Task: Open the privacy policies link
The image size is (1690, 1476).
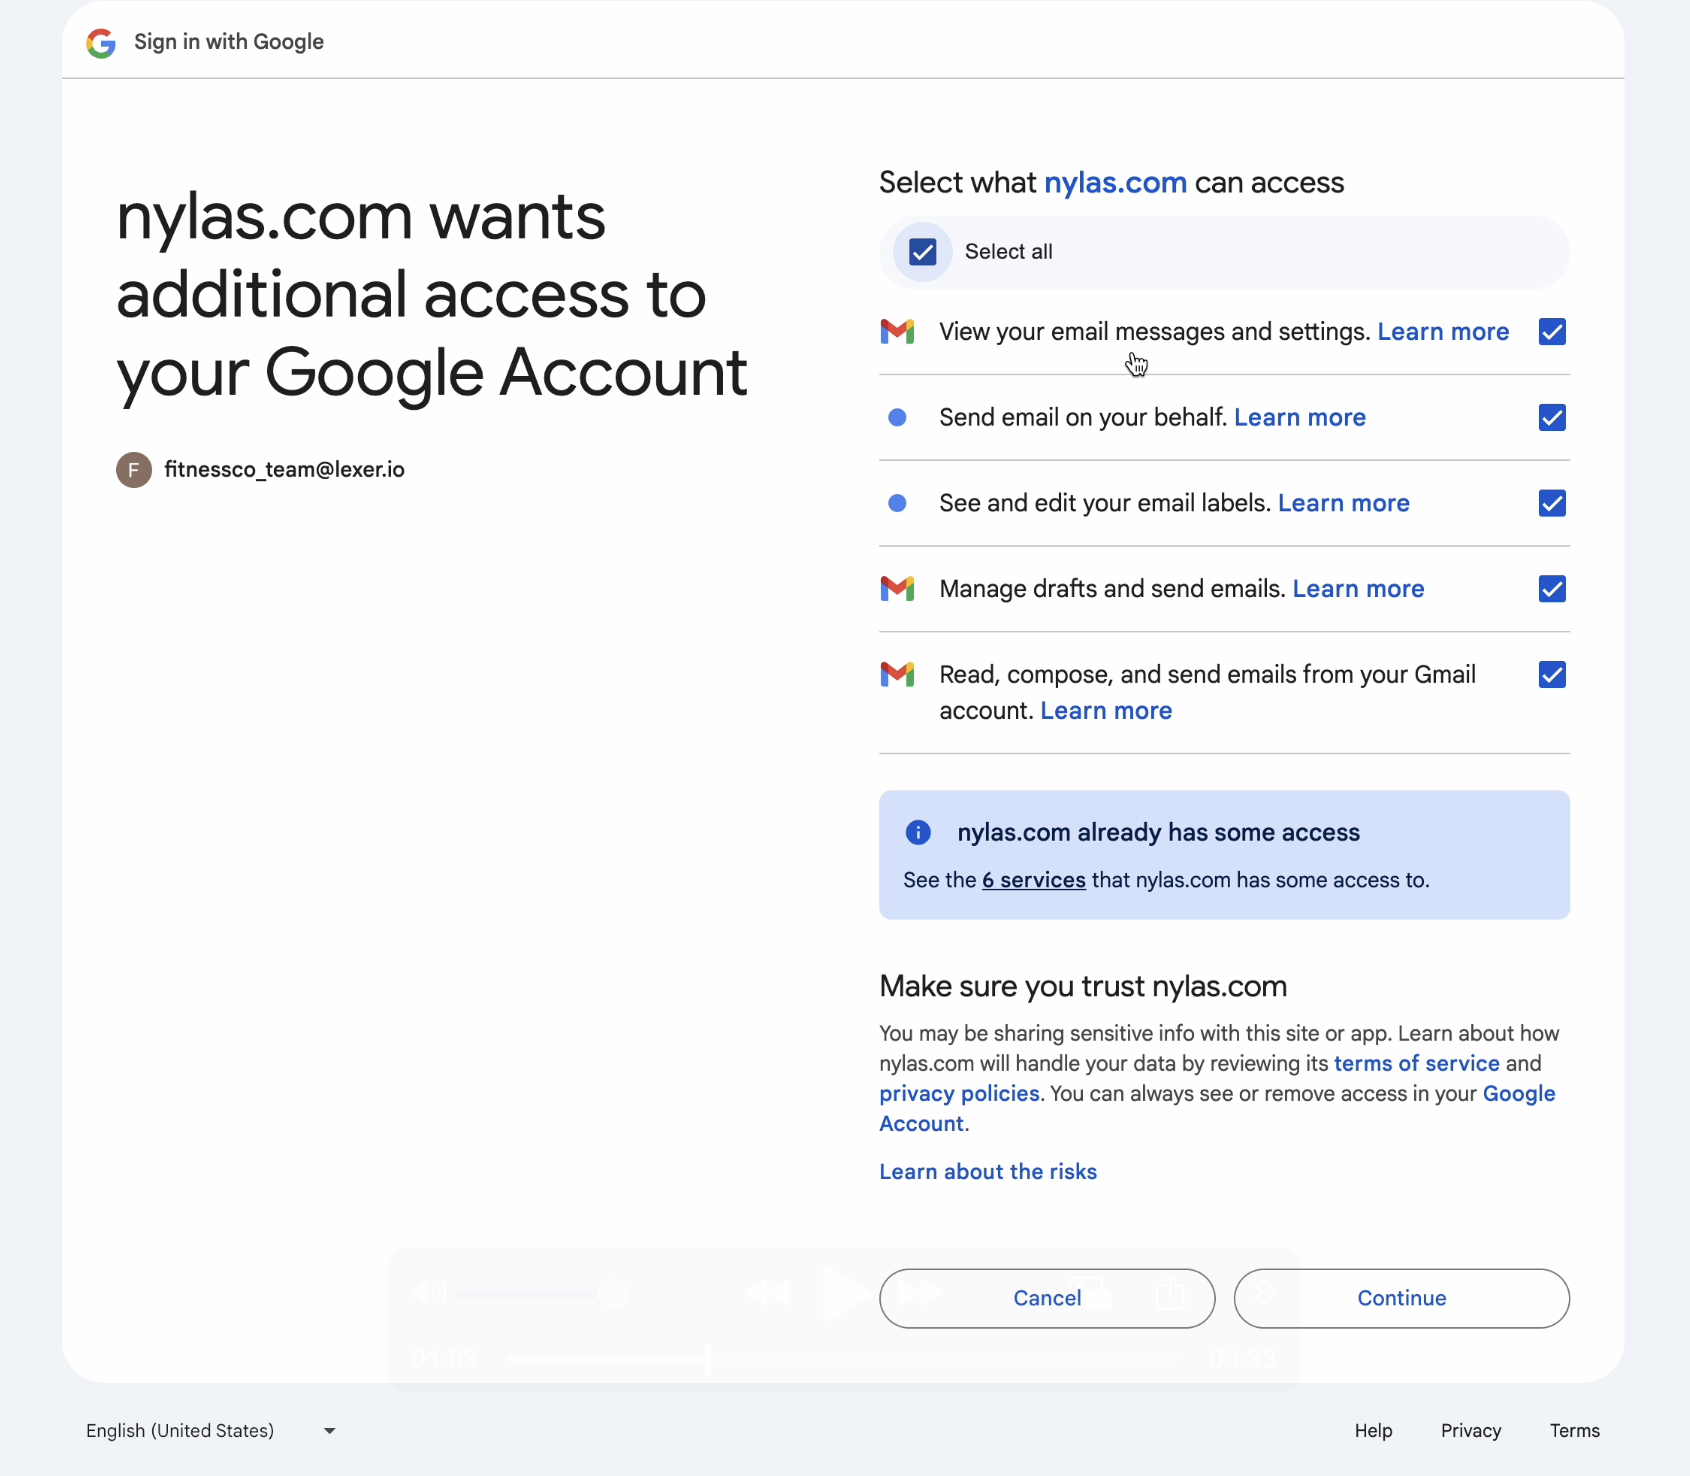Action: [959, 1094]
